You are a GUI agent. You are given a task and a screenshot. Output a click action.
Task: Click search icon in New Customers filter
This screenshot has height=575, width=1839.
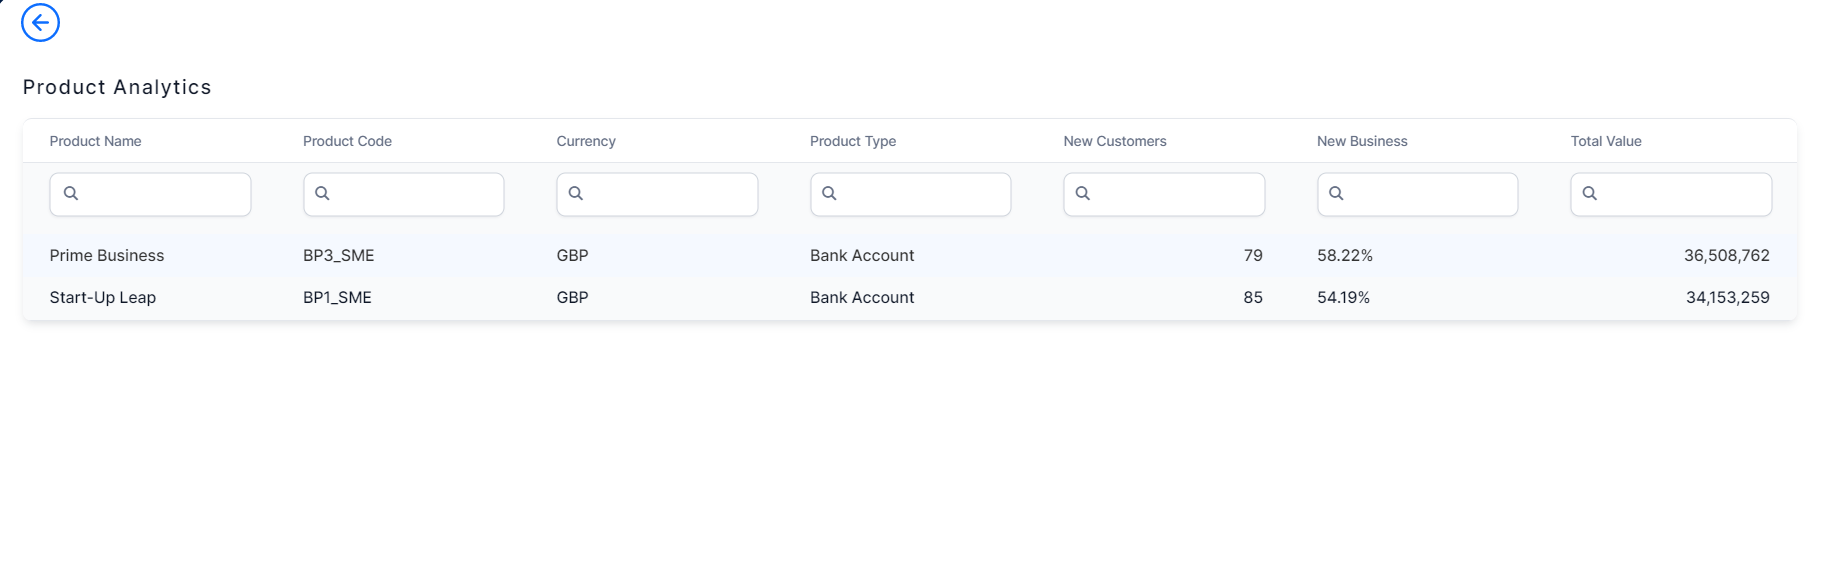click(x=1083, y=193)
